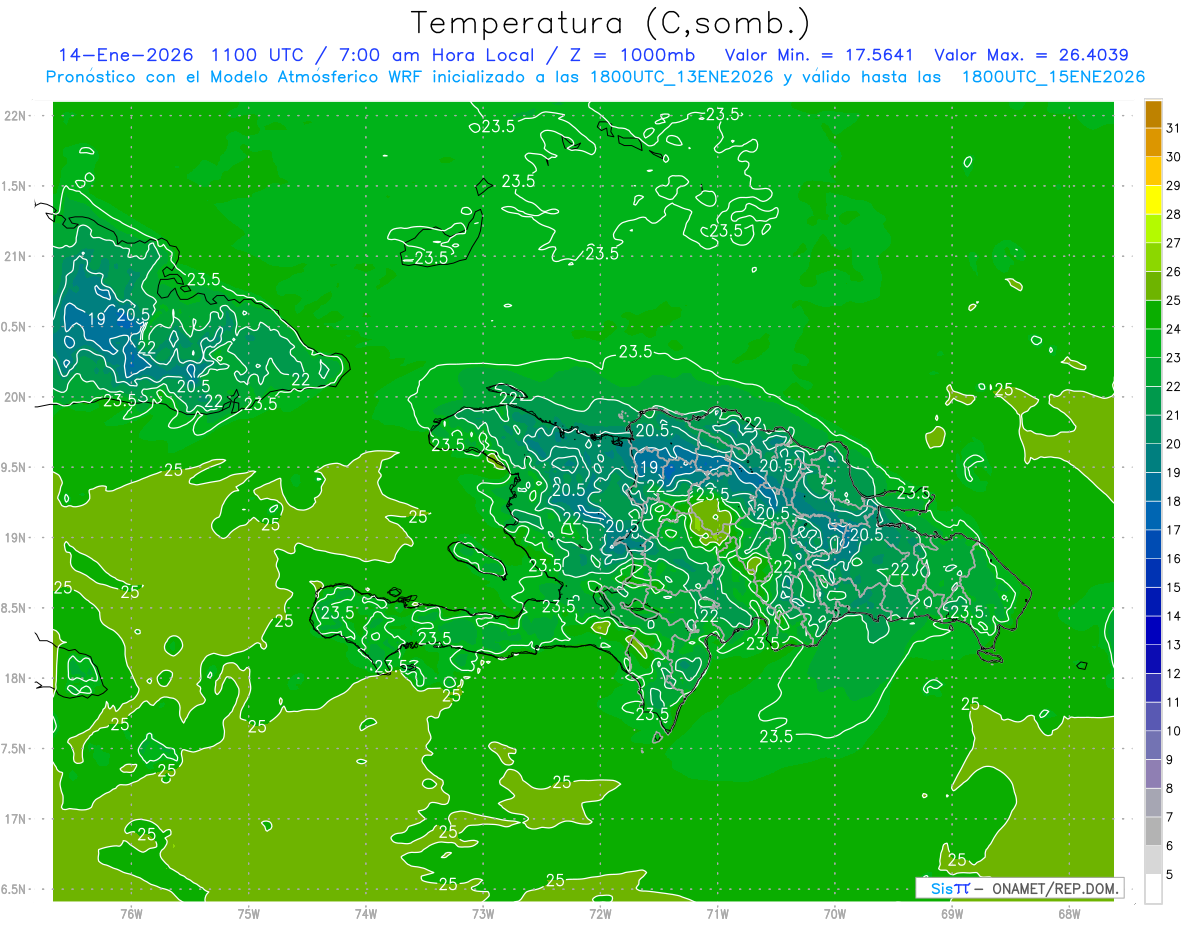
Task: Pick the teal swatch between 19 and 20
Action: point(1153,458)
